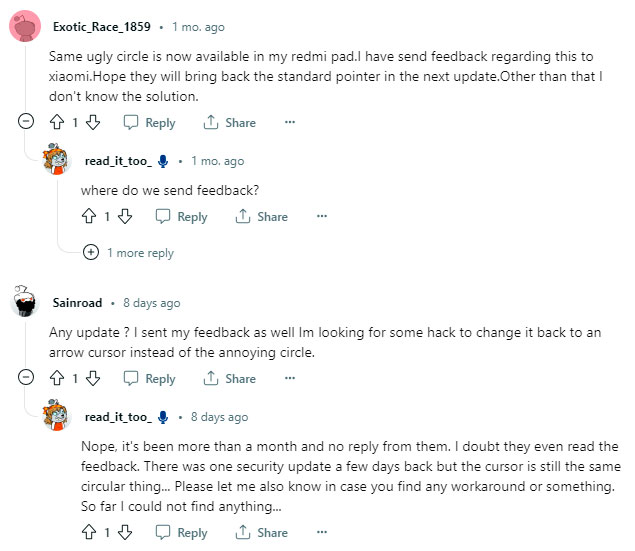The height and width of the screenshot is (551, 635).
Task: Upvote Sainroad's comment
Action: (58, 378)
